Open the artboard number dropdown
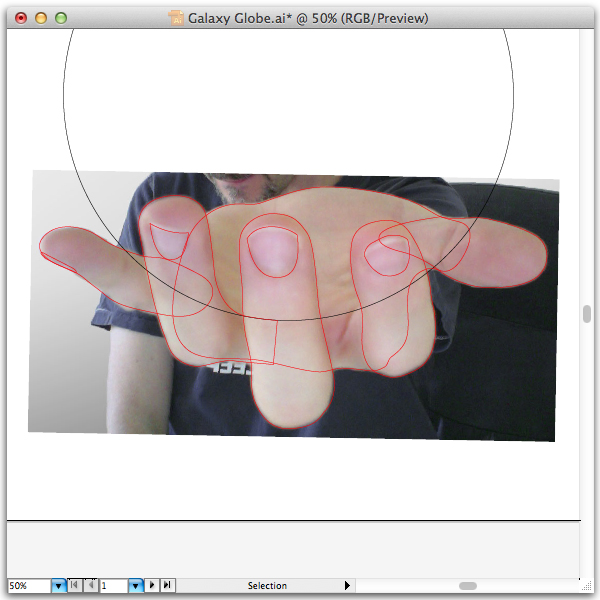Image resolution: width=600 pixels, height=600 pixels. 135,585
